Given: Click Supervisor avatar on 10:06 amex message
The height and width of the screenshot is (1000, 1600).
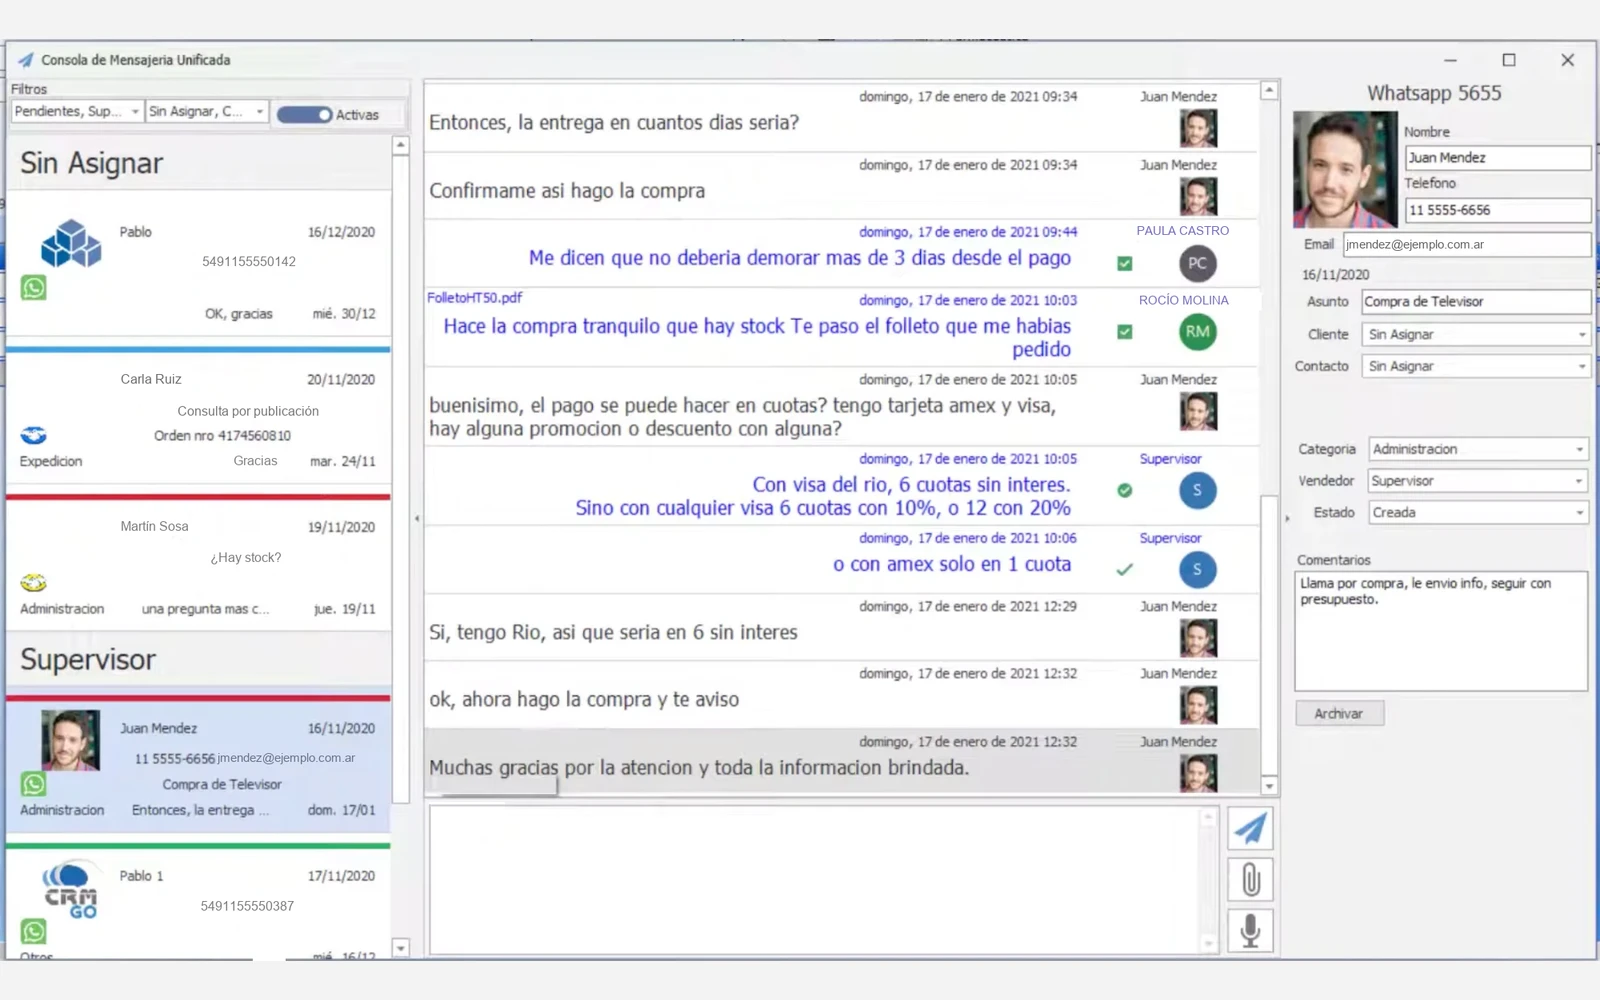Looking at the screenshot, I should click(1197, 570).
